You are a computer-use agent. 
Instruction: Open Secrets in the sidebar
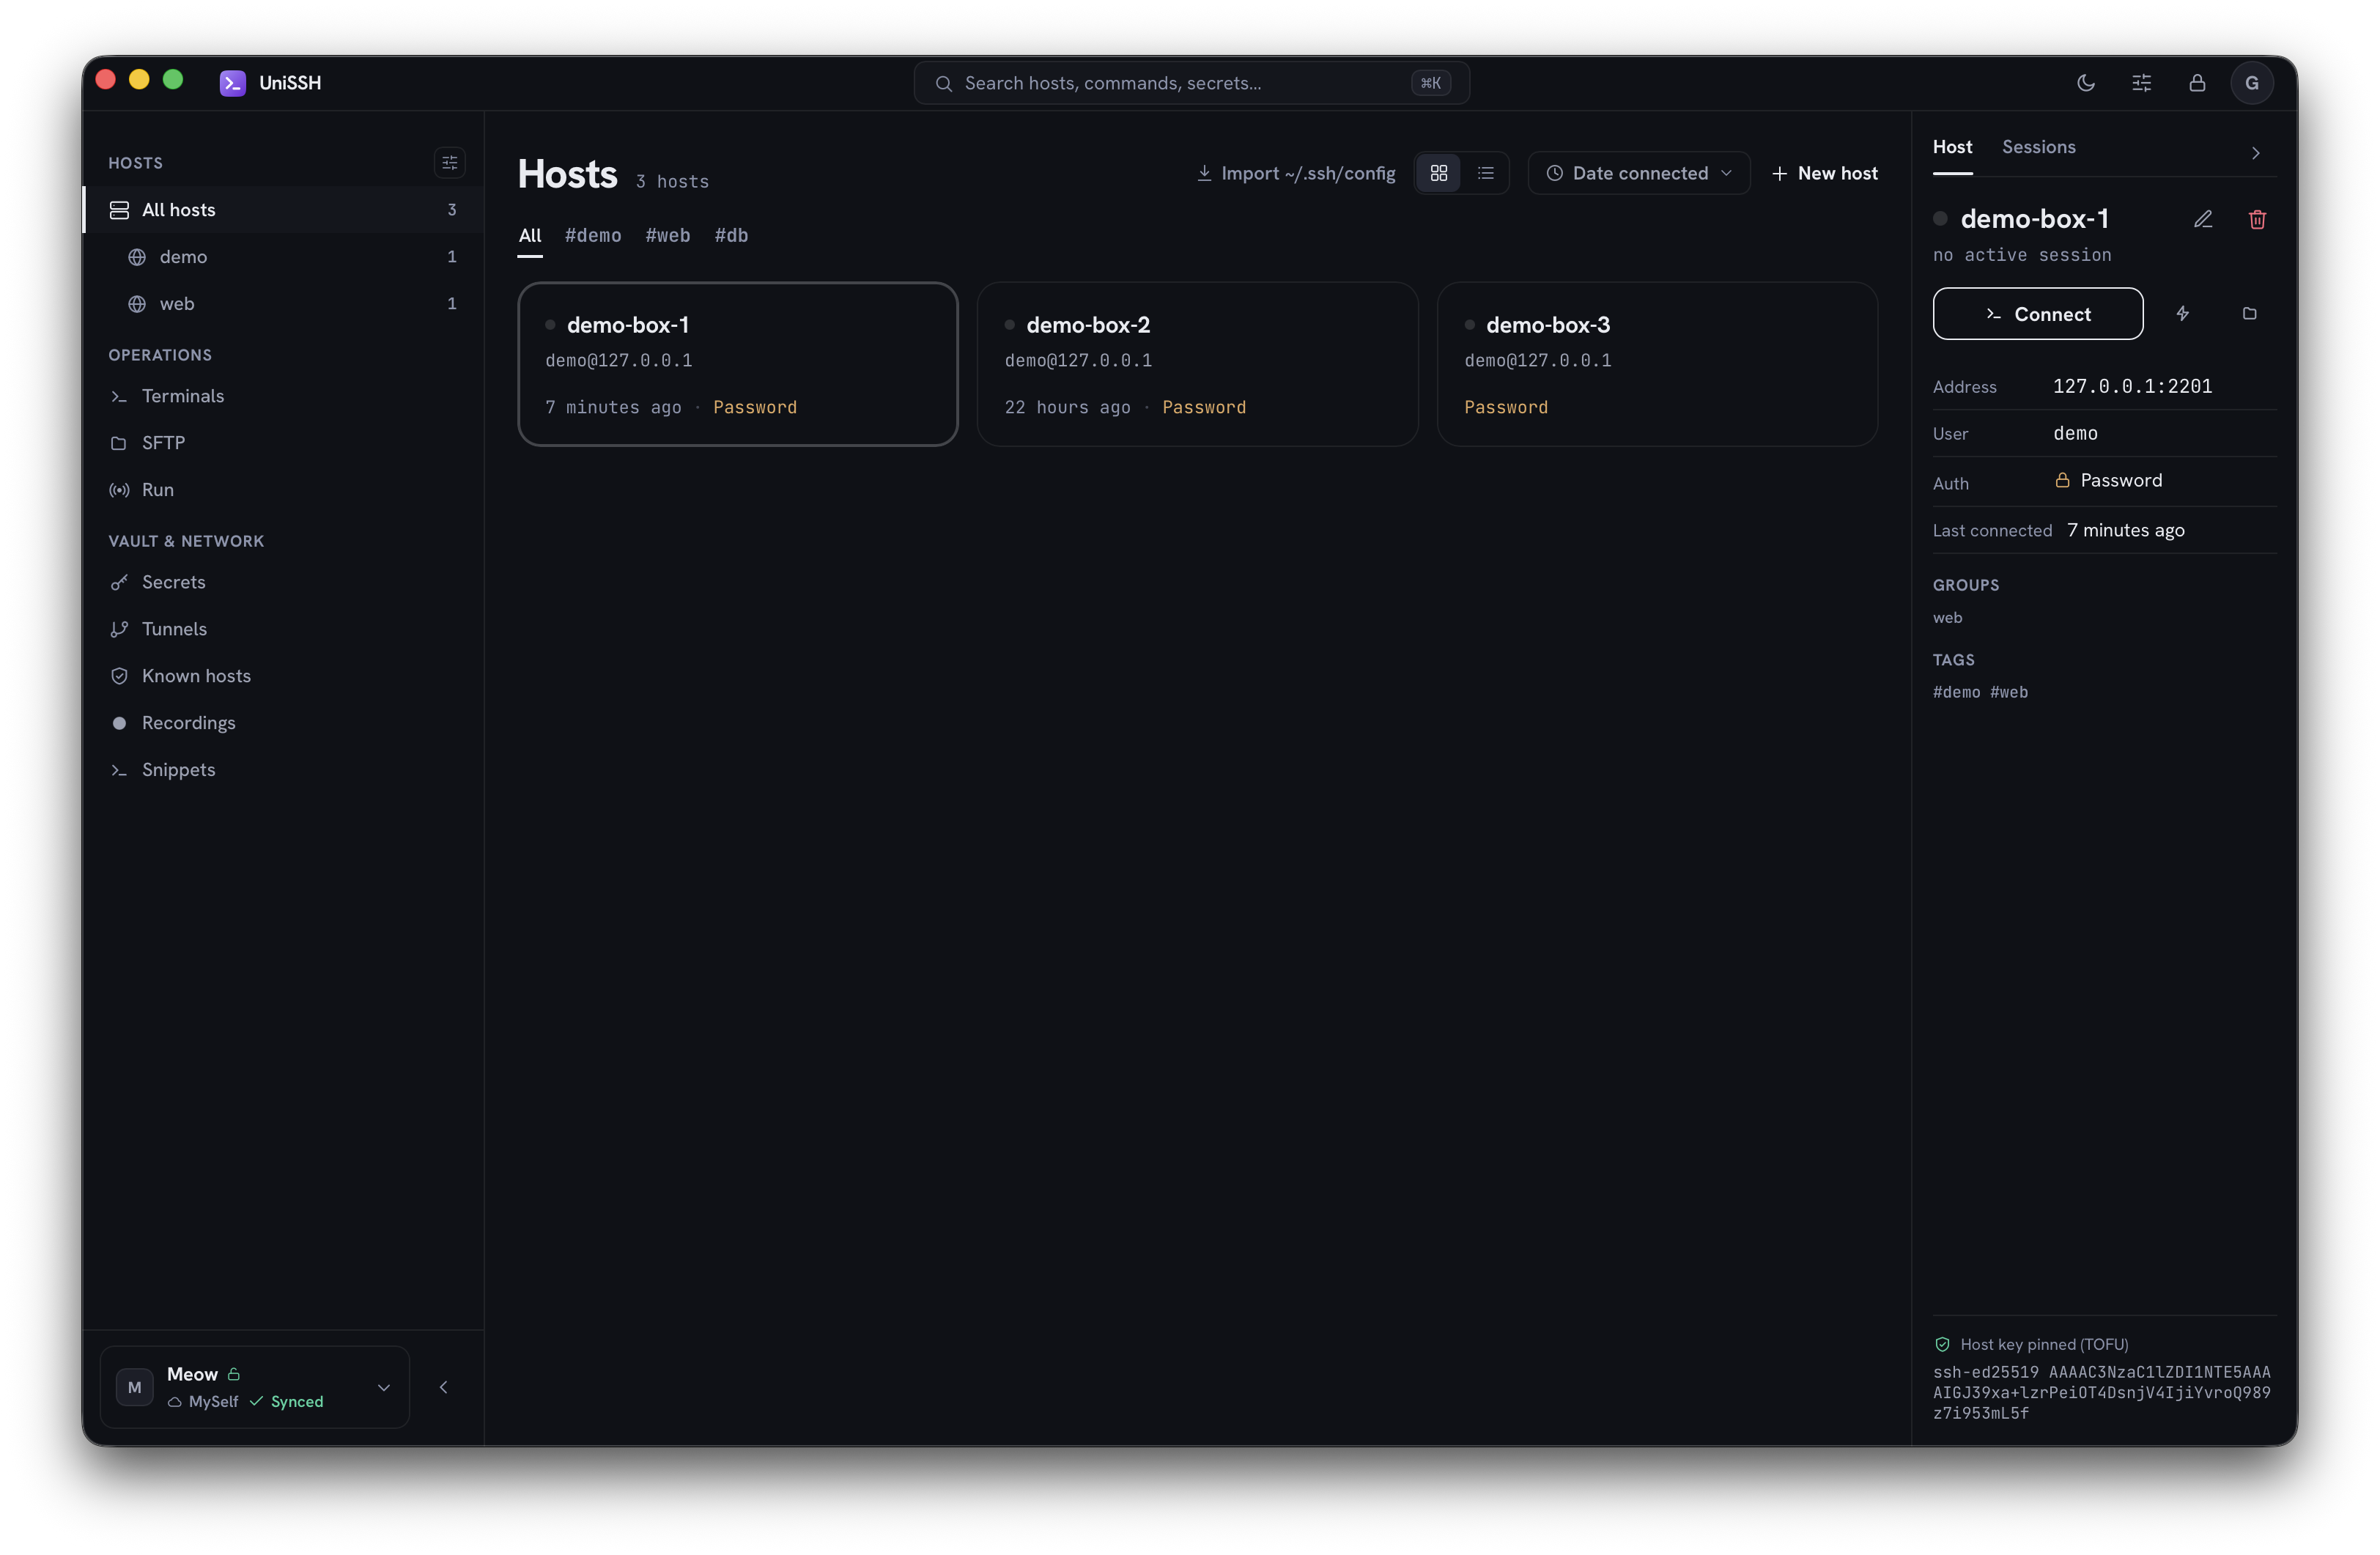(284, 582)
